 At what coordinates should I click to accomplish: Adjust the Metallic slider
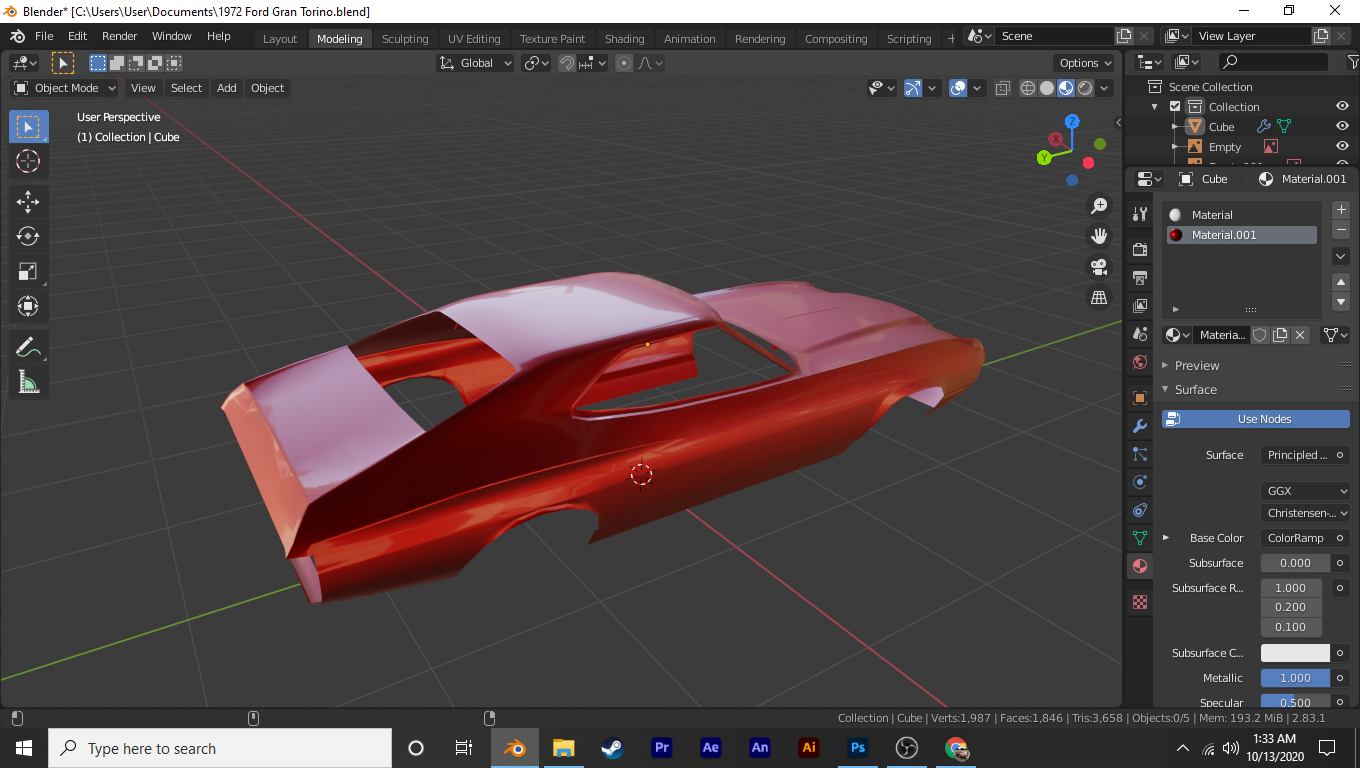click(1295, 678)
